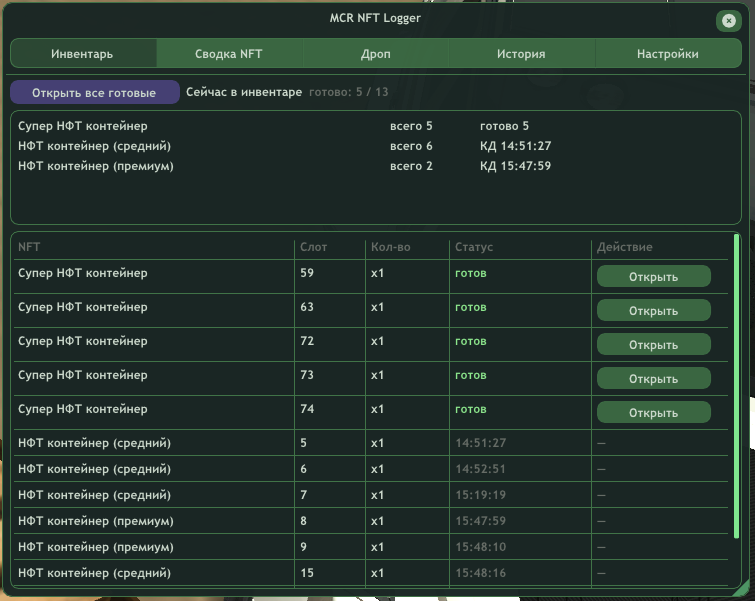This screenshot has height=601, width=755.
Task: Select НФТ контейнер (премиум) row in slot 8
Action: [x=371, y=521]
